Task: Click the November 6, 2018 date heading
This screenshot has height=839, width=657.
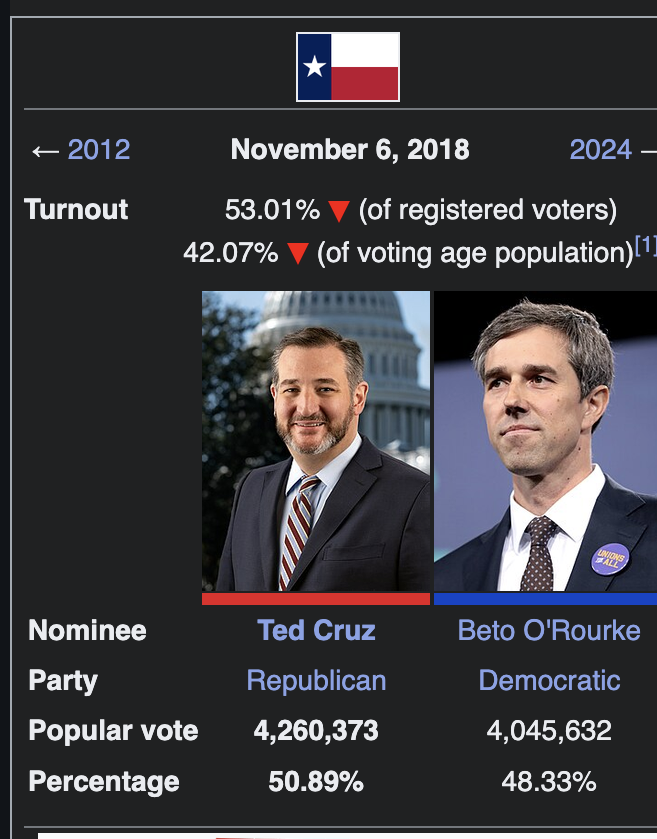Action: click(350, 150)
